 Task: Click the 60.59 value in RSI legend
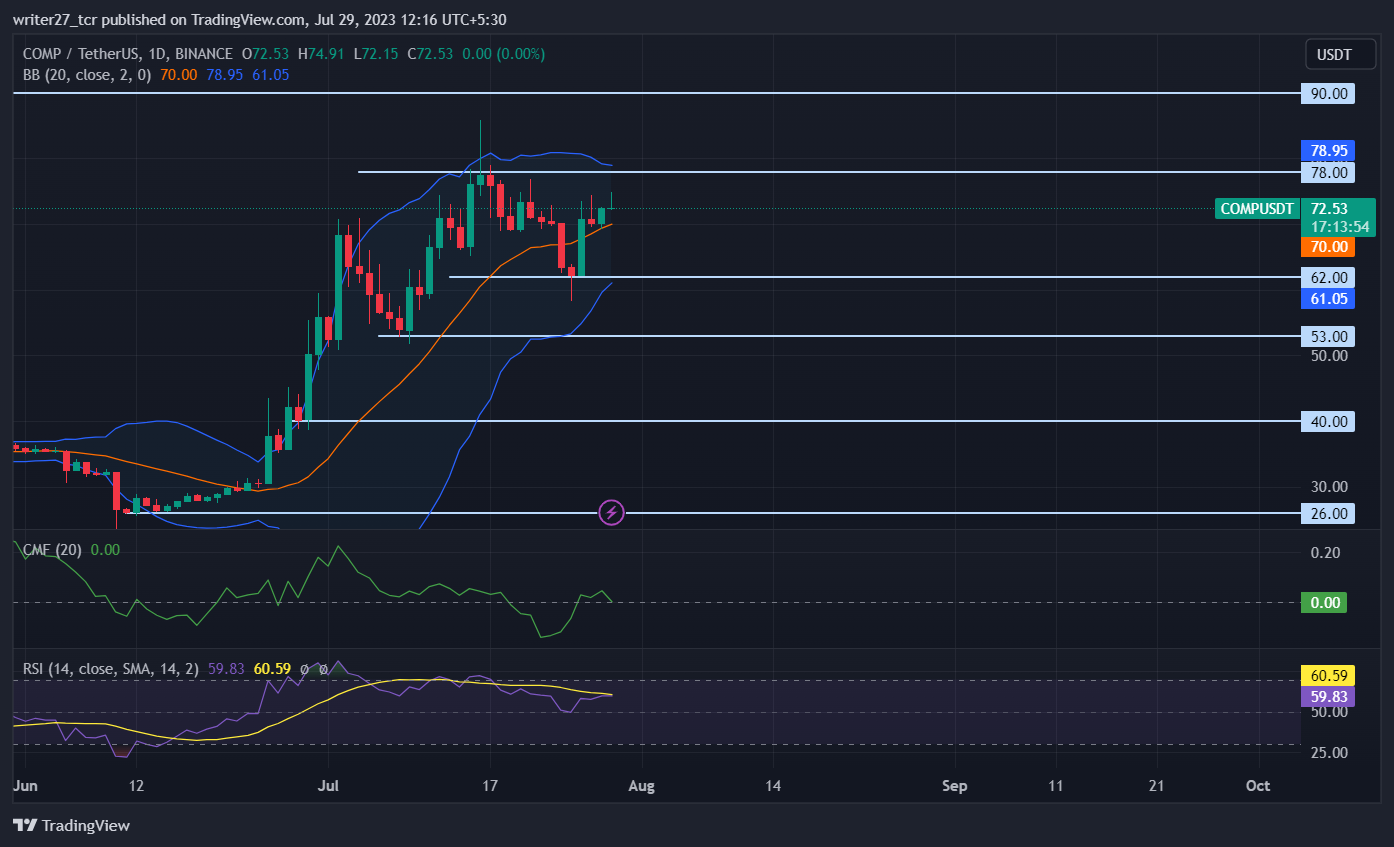(273, 668)
